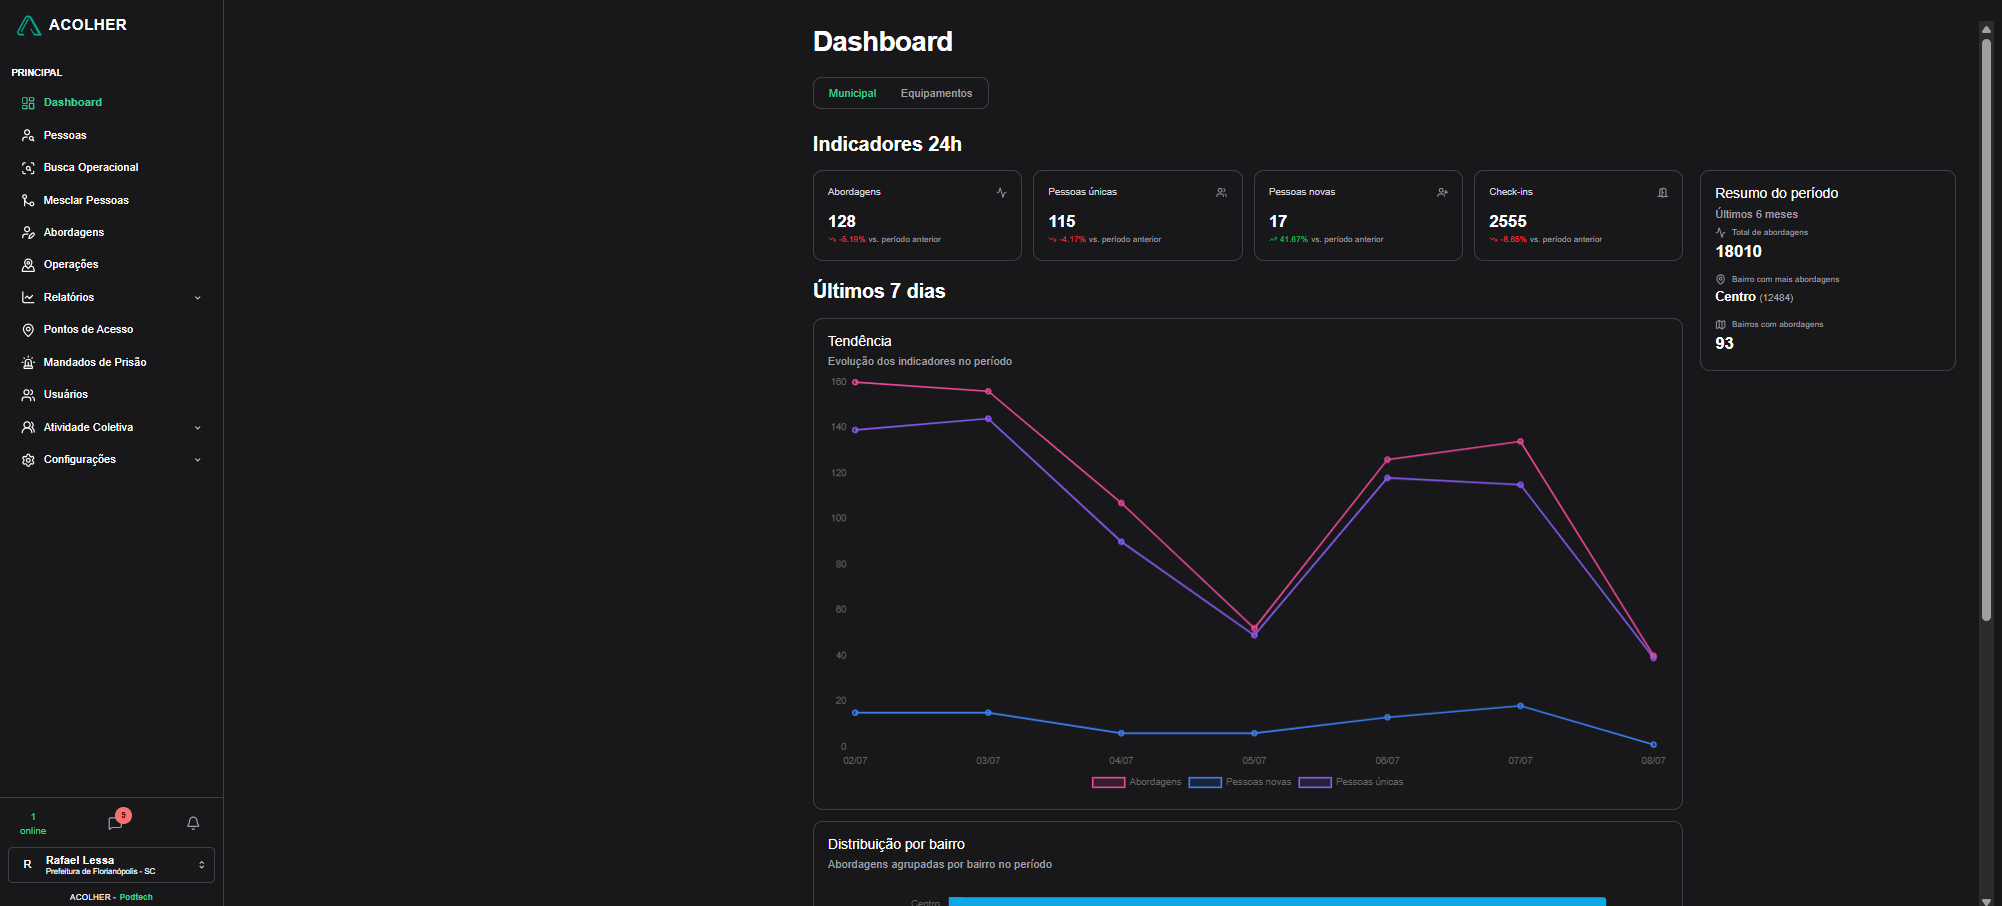Click the Mesclar Pessoas merge icon

pyautogui.click(x=28, y=200)
